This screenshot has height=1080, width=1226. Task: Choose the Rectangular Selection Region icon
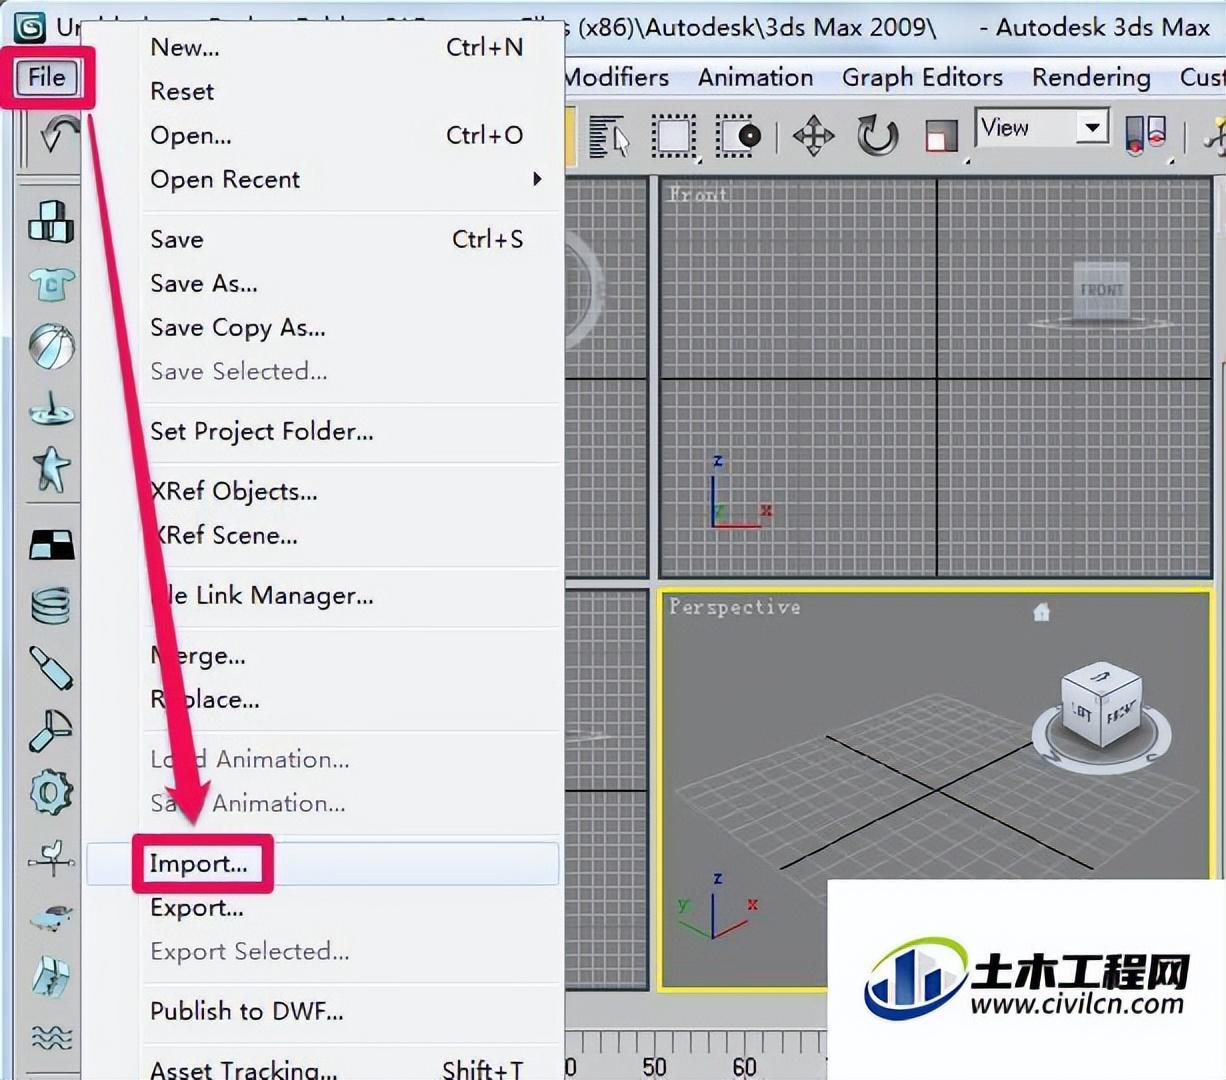[x=674, y=136]
